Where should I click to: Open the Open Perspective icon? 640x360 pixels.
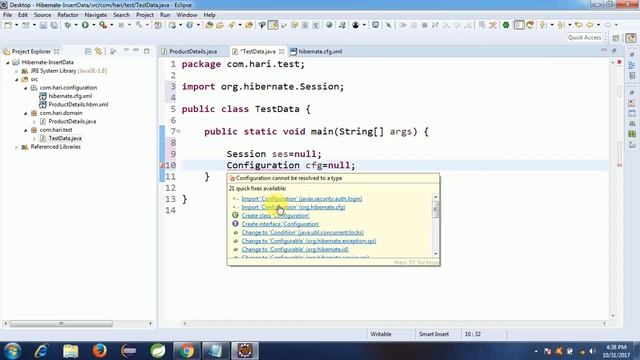(616, 38)
